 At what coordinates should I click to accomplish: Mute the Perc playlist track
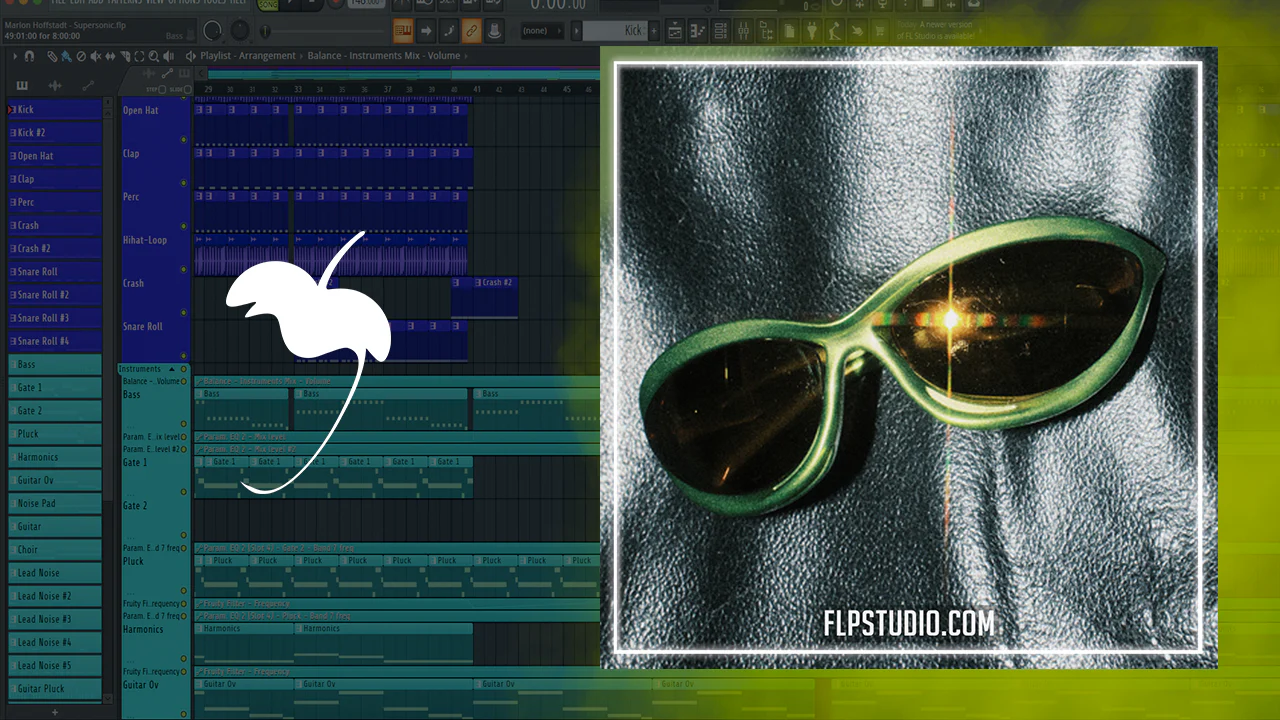click(184, 226)
